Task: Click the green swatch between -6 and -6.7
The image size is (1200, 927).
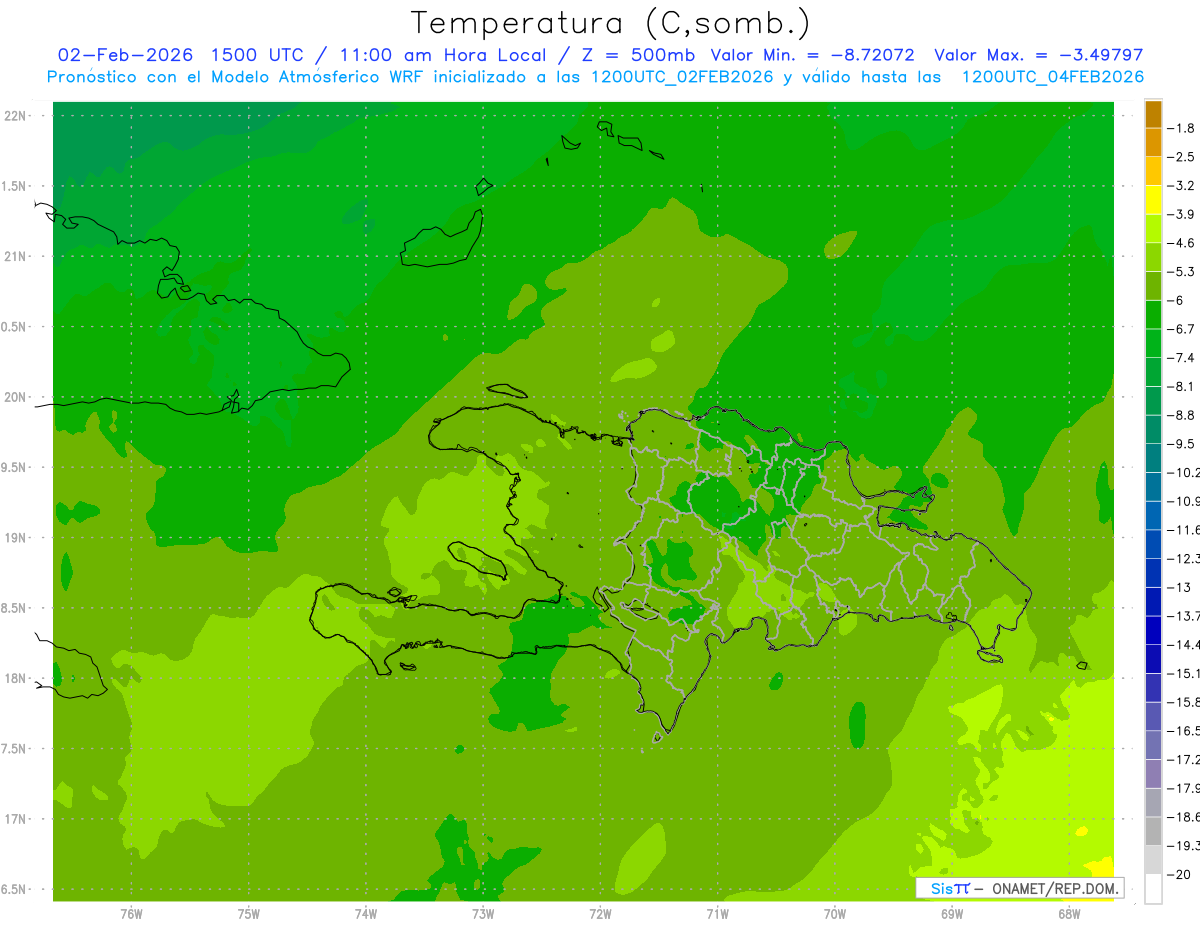Action: tap(1153, 314)
